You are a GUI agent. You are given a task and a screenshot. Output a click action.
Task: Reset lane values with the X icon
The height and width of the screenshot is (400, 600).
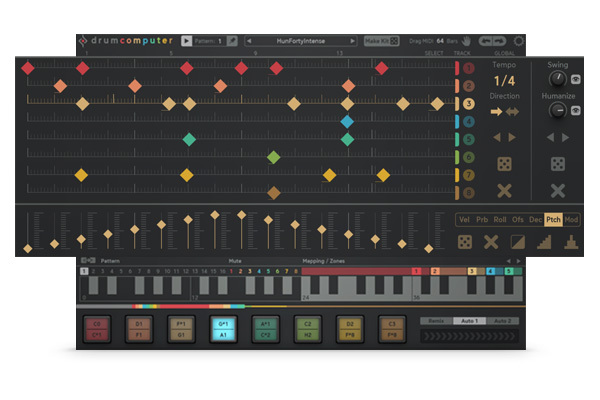[x=491, y=242]
